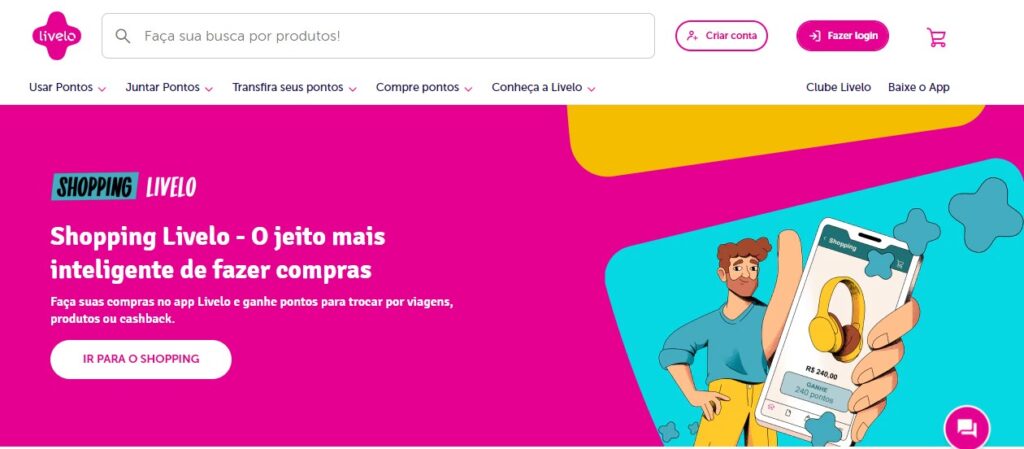Open the Conheça a Livelo menu
This screenshot has height=449, width=1024.
(543, 87)
